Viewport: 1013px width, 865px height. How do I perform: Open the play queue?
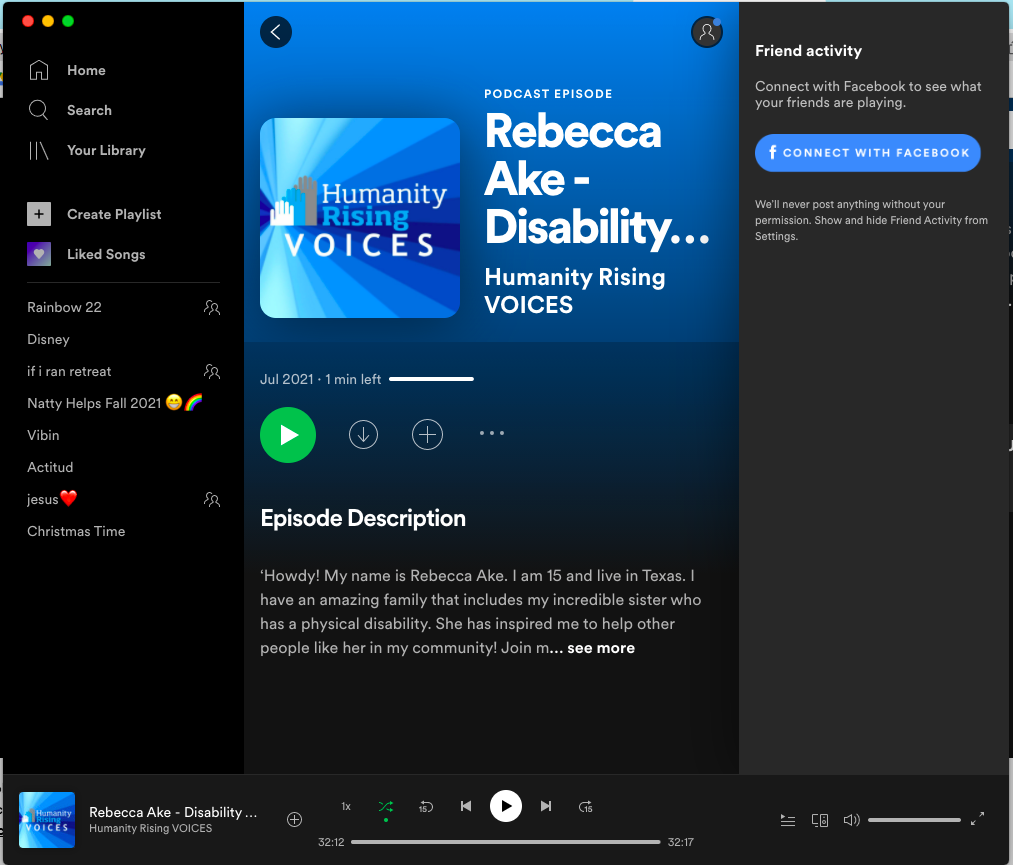pos(788,820)
